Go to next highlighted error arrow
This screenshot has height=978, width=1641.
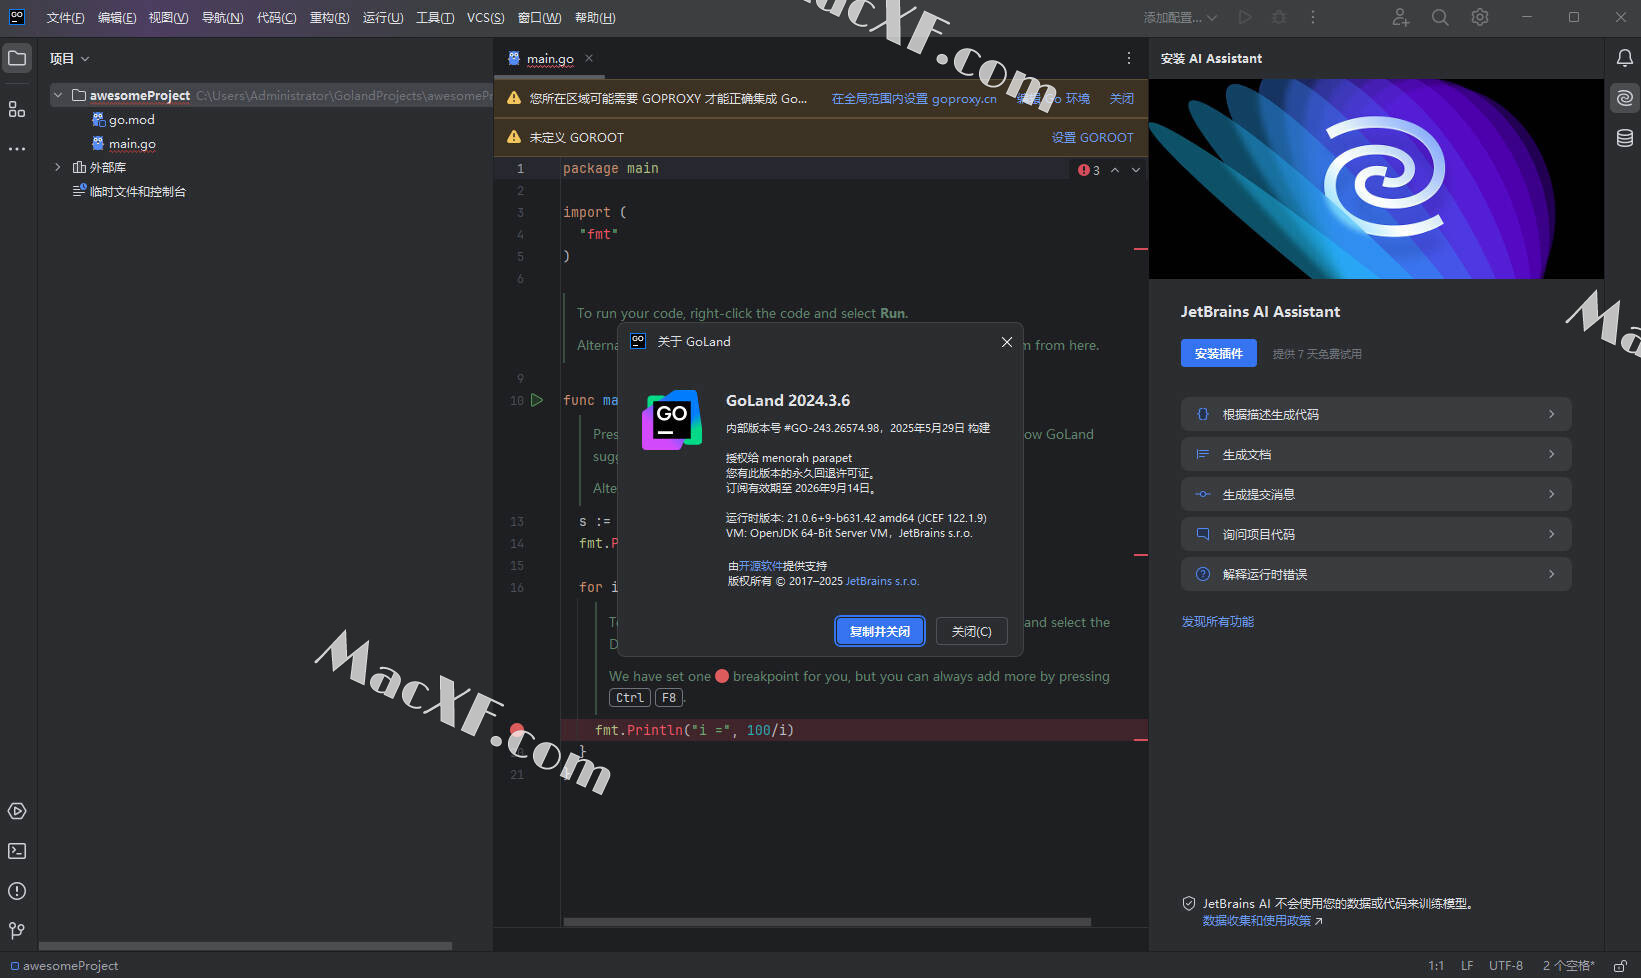pyautogui.click(x=1136, y=170)
